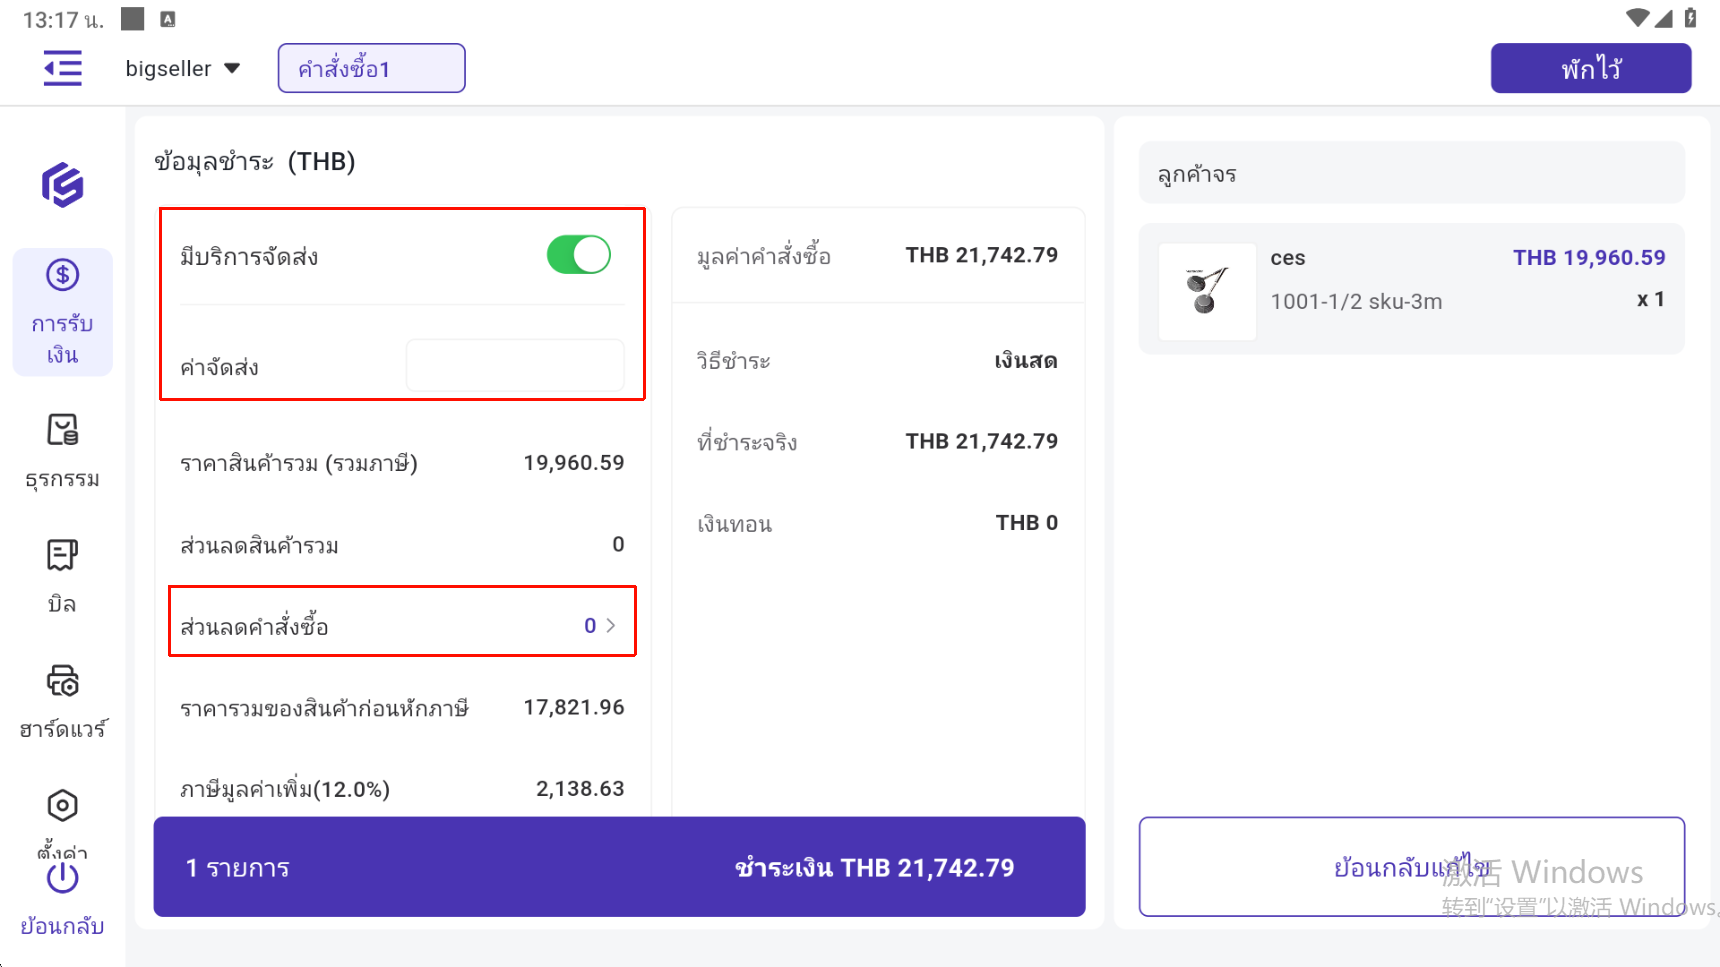
Task: Click the BigSeller logo icon
Action: (62, 185)
